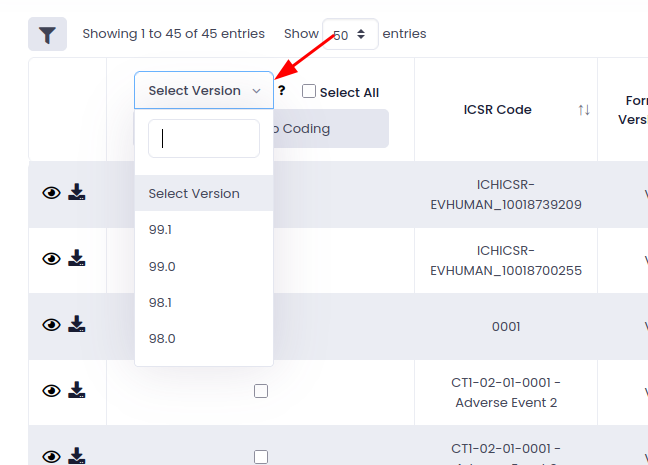Pick the Select Version placeholder option
This screenshot has height=465, width=648.
point(194,193)
